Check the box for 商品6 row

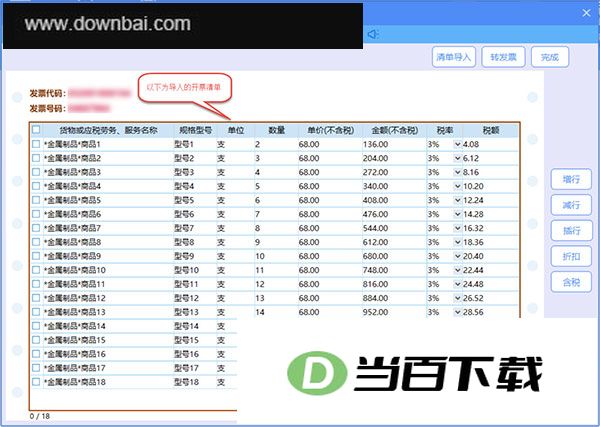click(36, 214)
